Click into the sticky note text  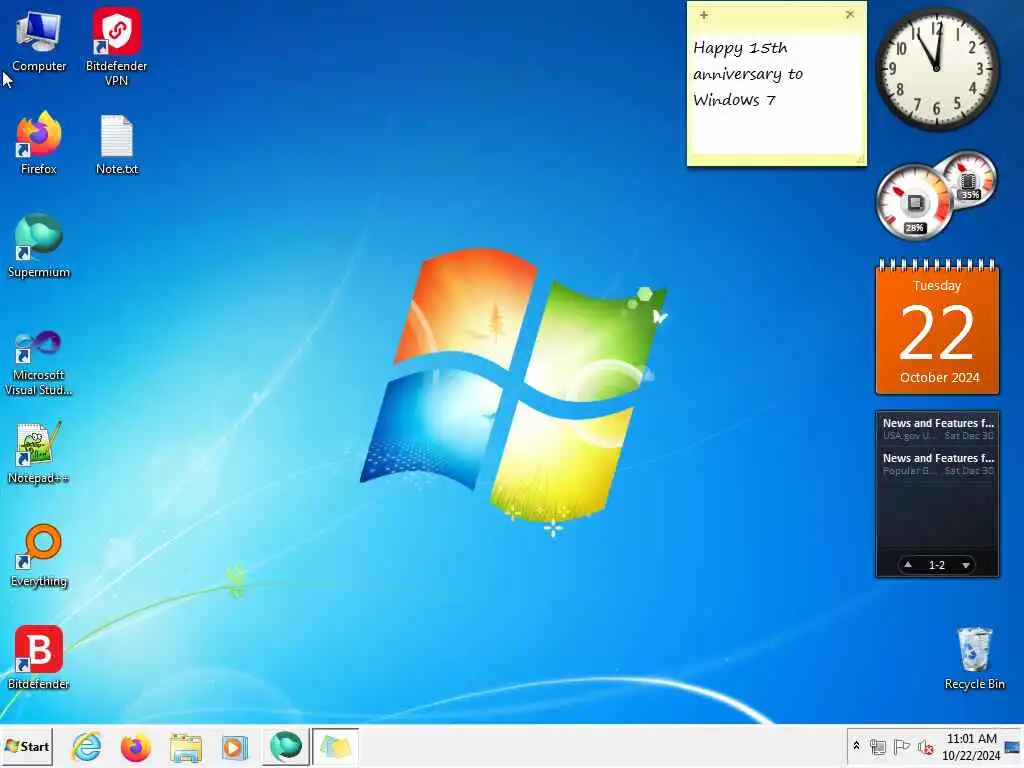[776, 95]
